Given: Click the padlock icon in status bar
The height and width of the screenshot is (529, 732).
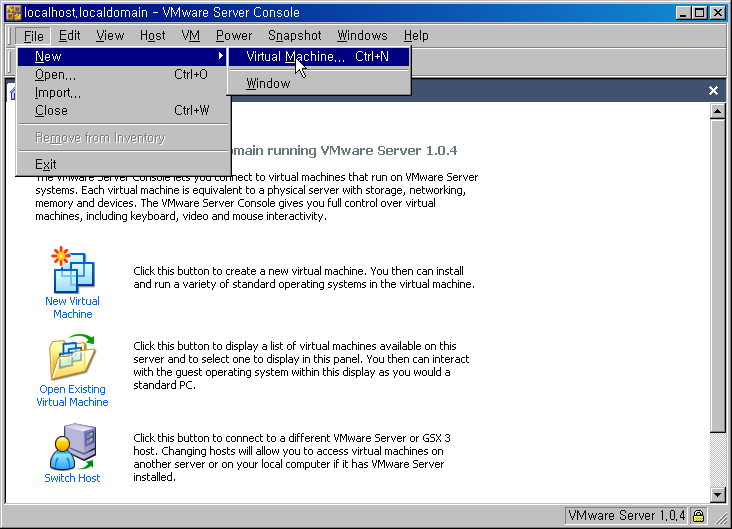Looking at the screenshot, I should [x=698, y=516].
